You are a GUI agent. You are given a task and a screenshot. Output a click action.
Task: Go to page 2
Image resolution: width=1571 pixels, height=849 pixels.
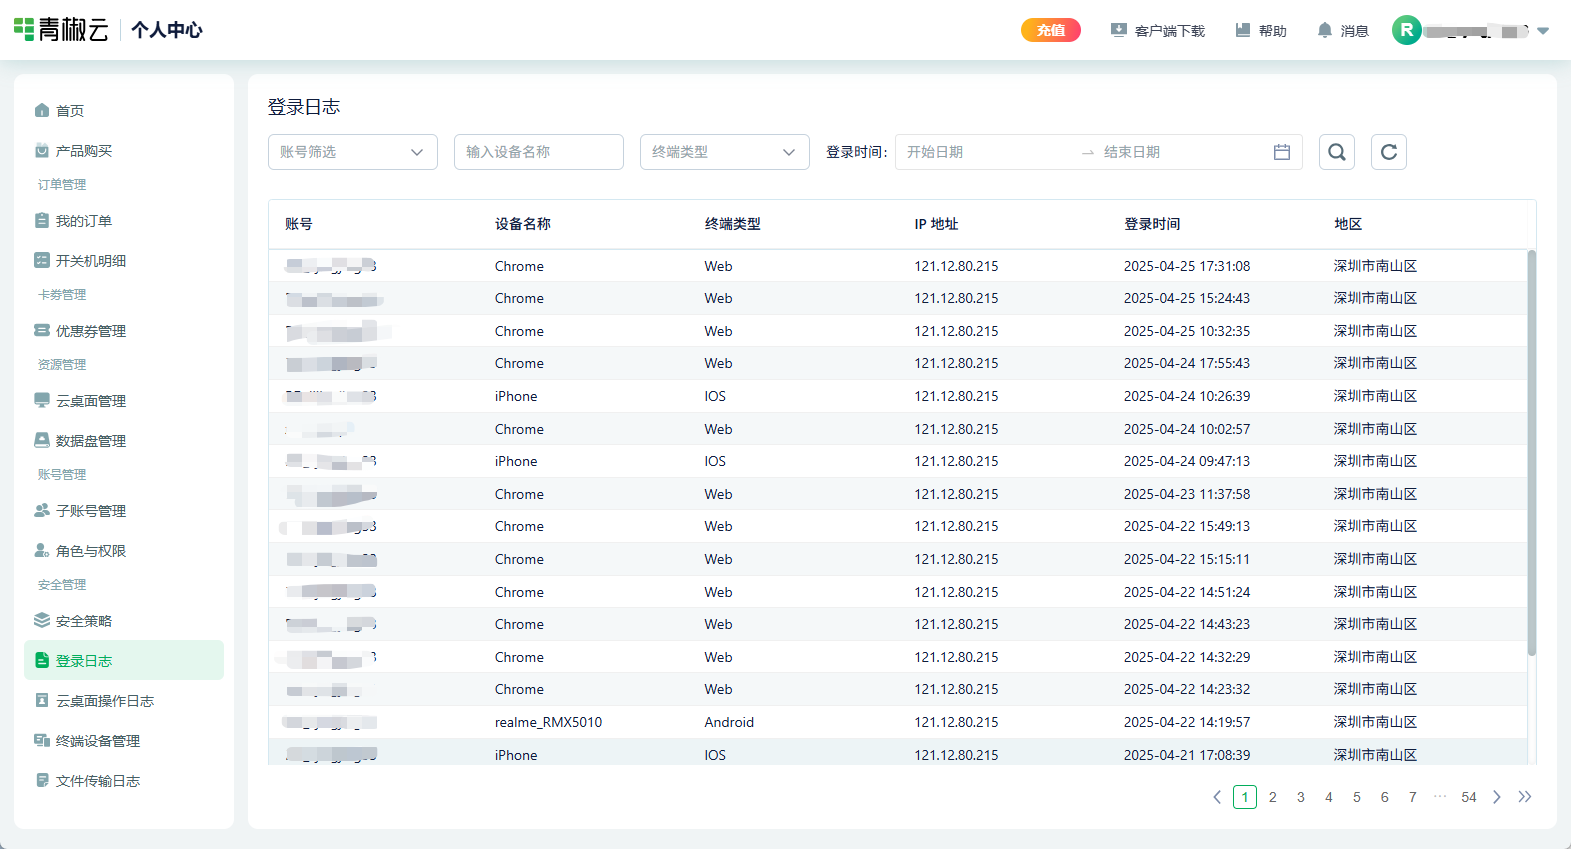pos(1273,797)
